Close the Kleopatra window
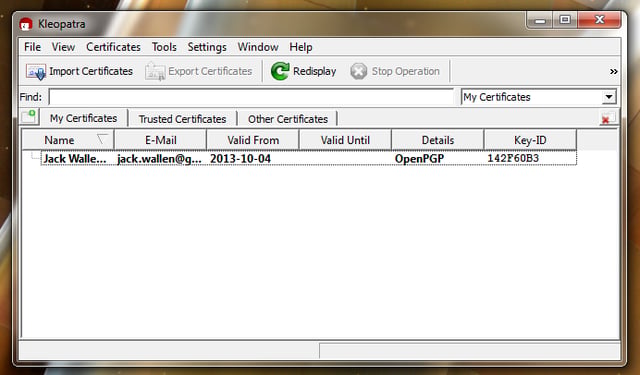 (x=600, y=20)
